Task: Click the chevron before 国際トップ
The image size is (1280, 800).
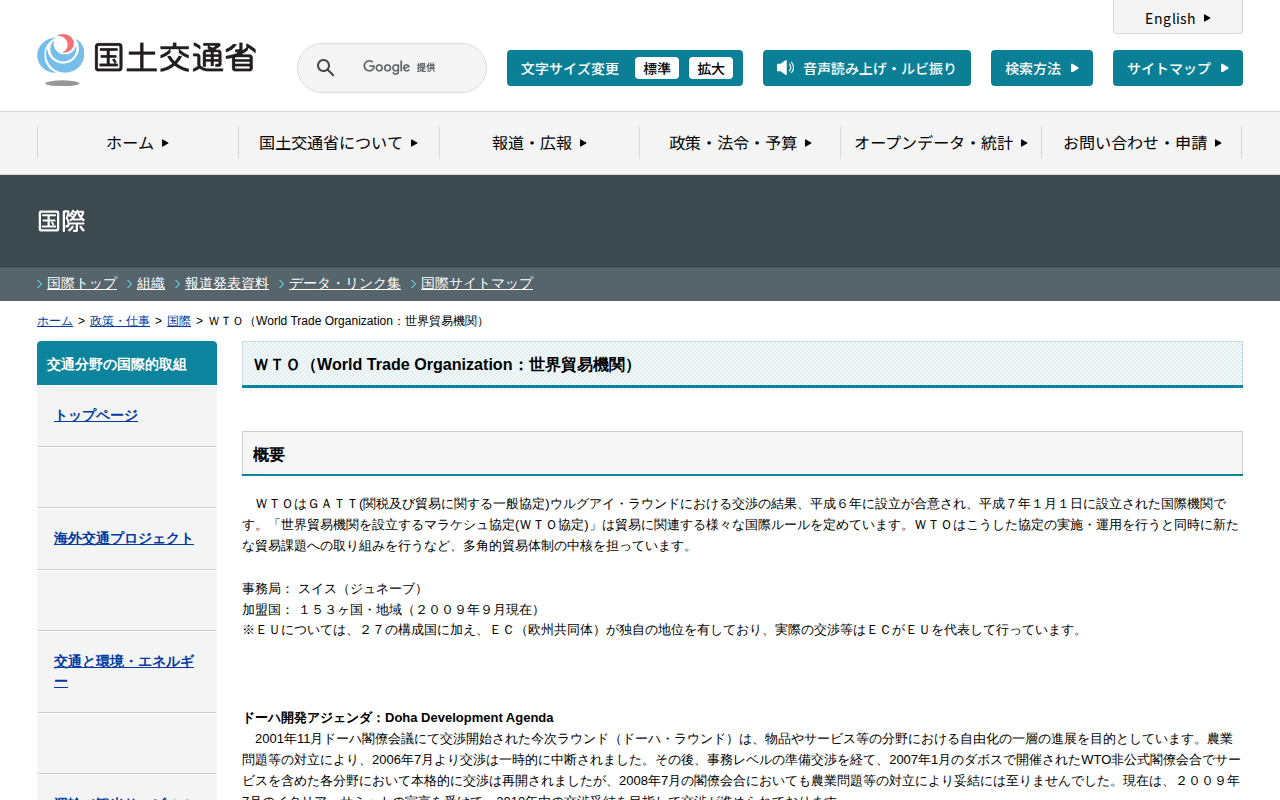Action: coord(40,284)
